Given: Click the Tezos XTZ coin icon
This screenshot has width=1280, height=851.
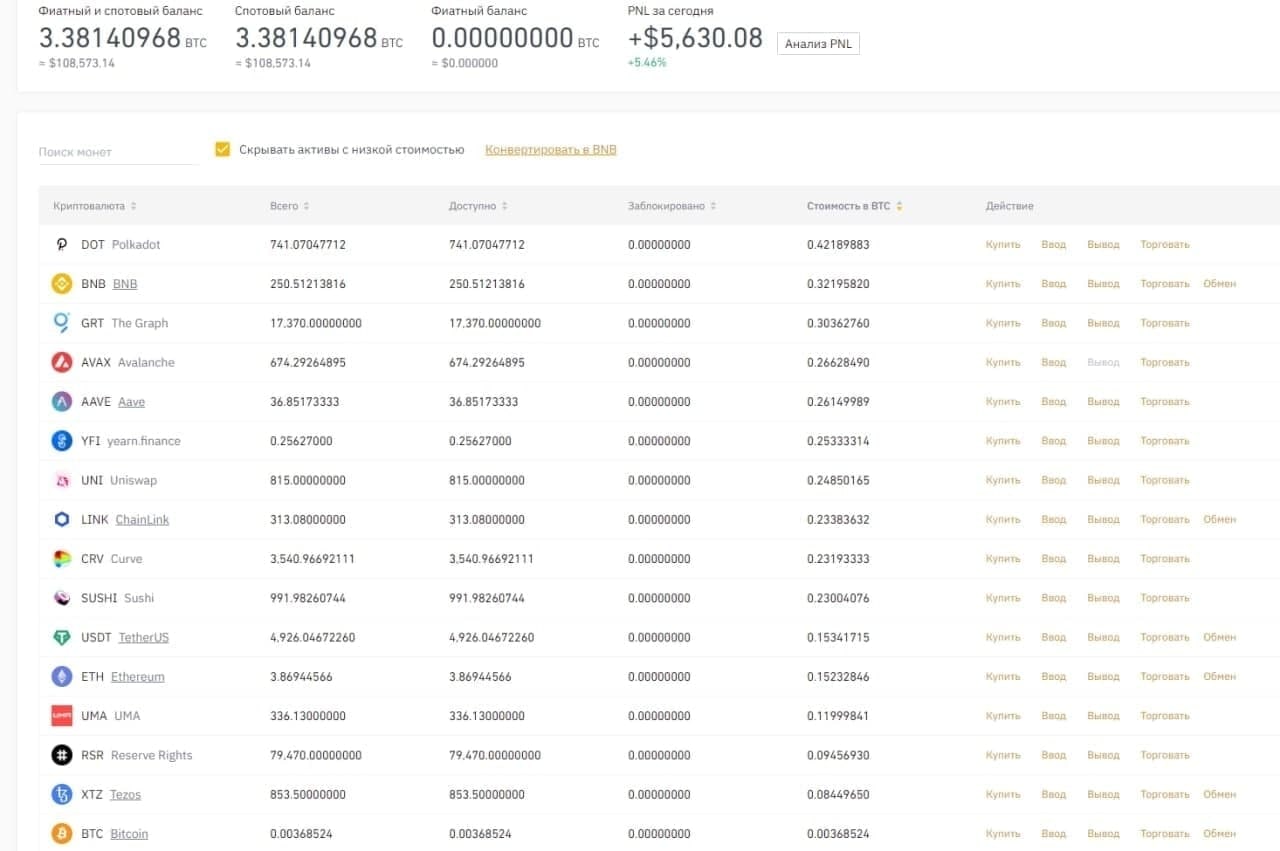Looking at the screenshot, I should click(x=62, y=794).
